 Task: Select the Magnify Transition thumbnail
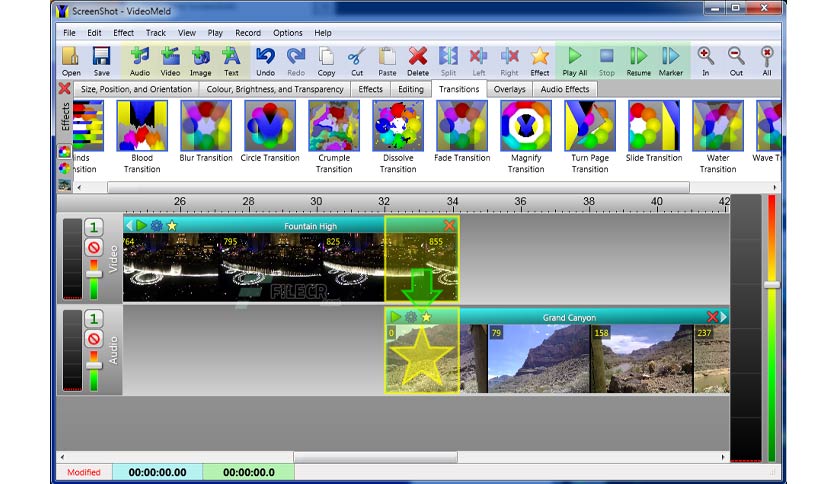tap(526, 126)
